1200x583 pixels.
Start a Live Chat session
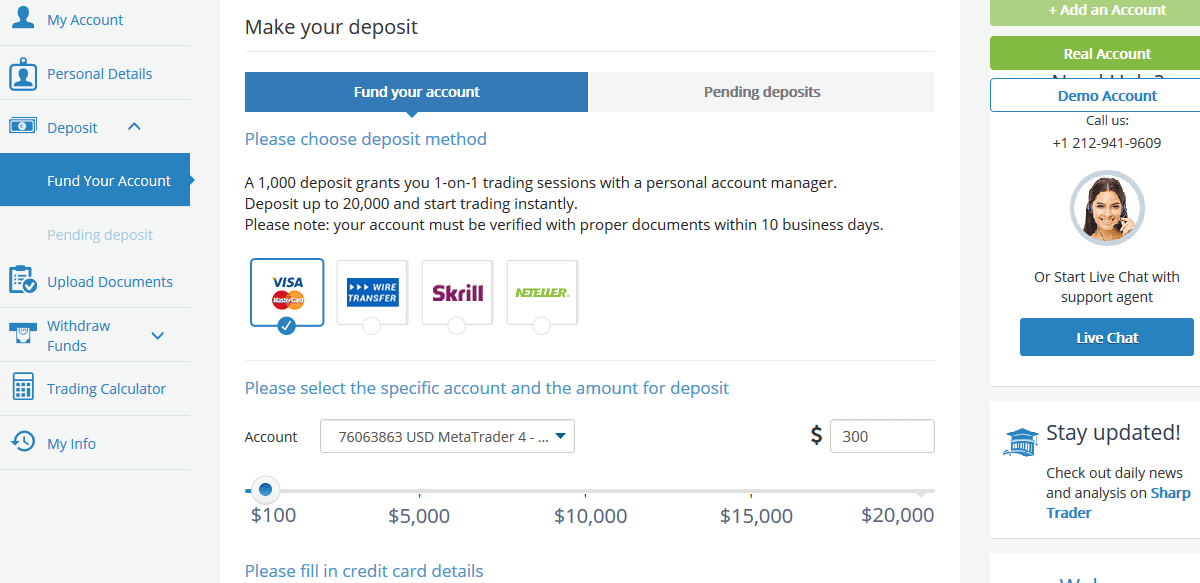[x=1107, y=338]
